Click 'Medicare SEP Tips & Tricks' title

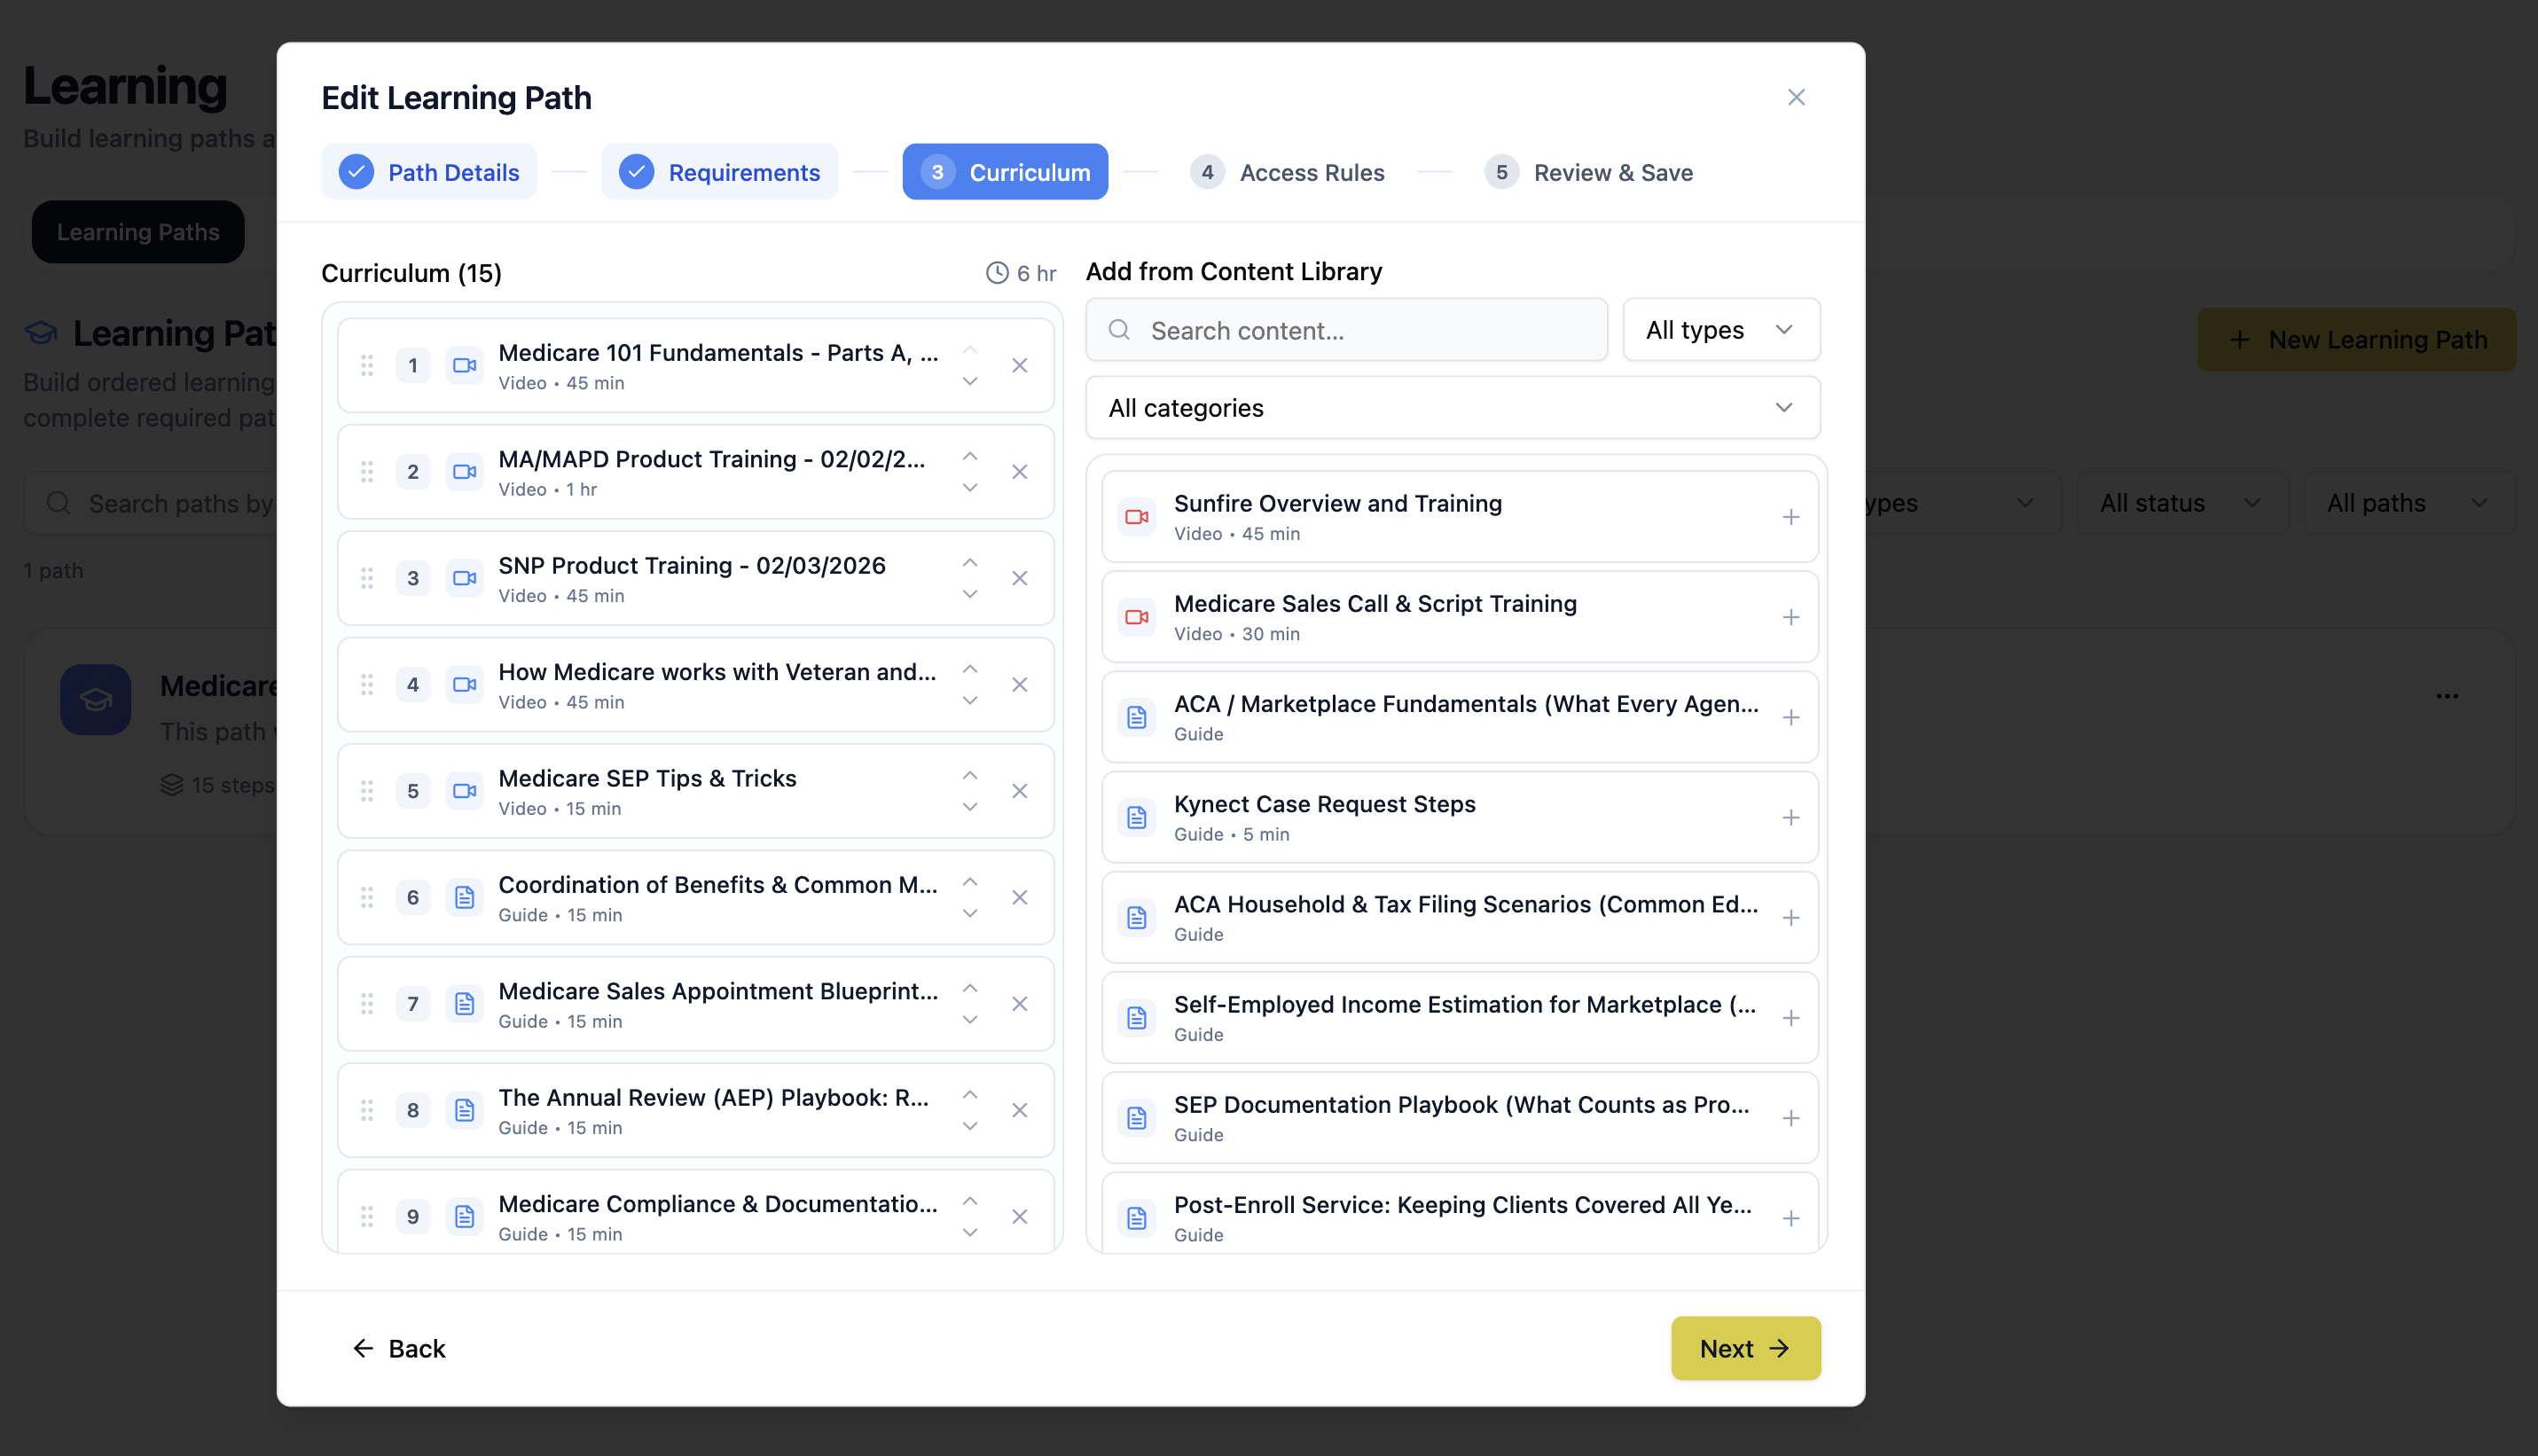647,778
